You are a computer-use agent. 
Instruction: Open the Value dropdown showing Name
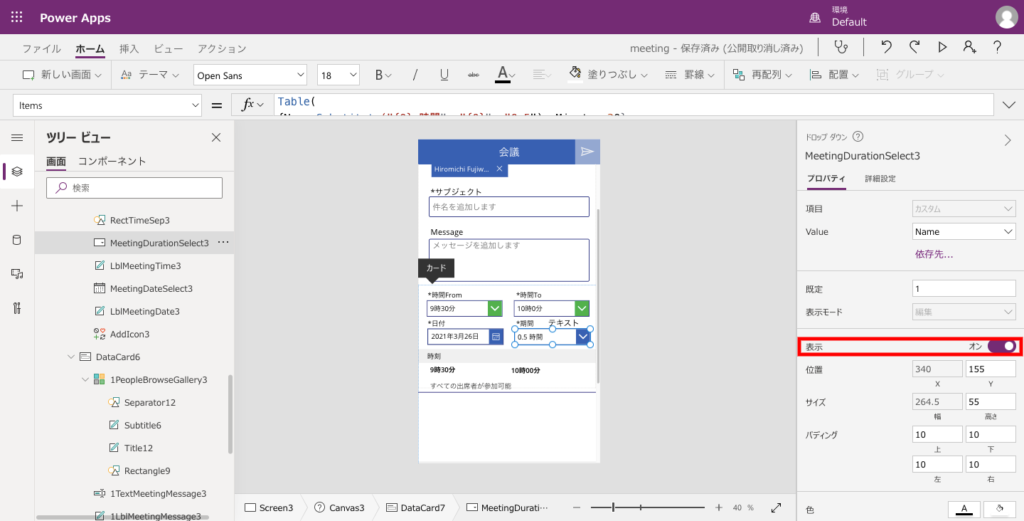[x=963, y=232]
